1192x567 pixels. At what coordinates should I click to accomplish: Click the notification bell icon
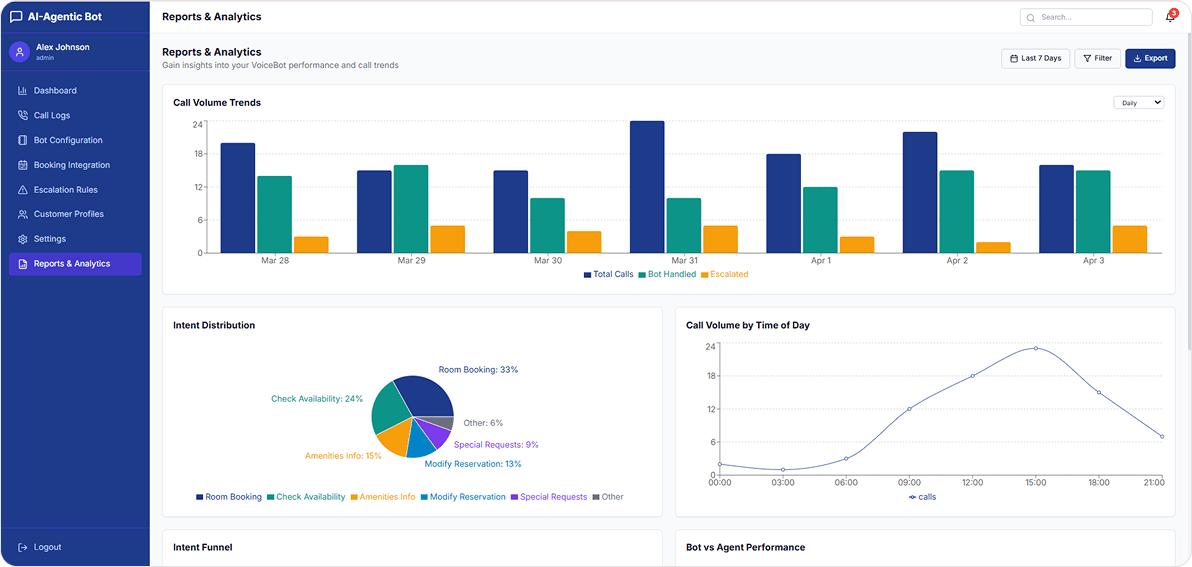pyautogui.click(x=1170, y=17)
